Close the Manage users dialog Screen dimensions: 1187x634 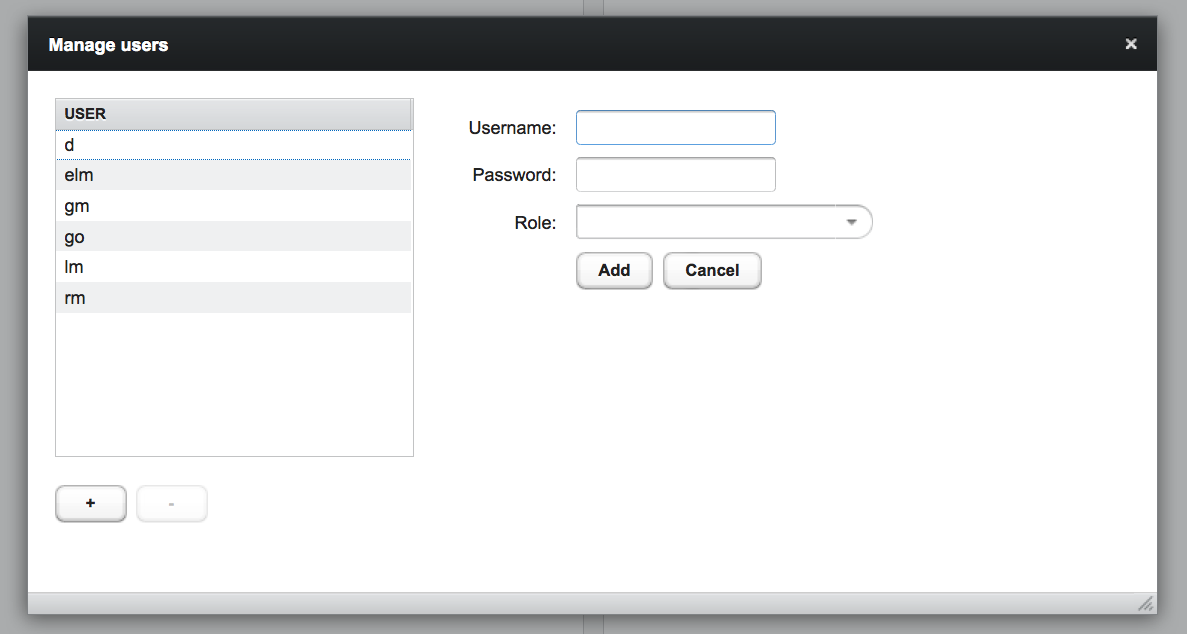(x=1131, y=44)
